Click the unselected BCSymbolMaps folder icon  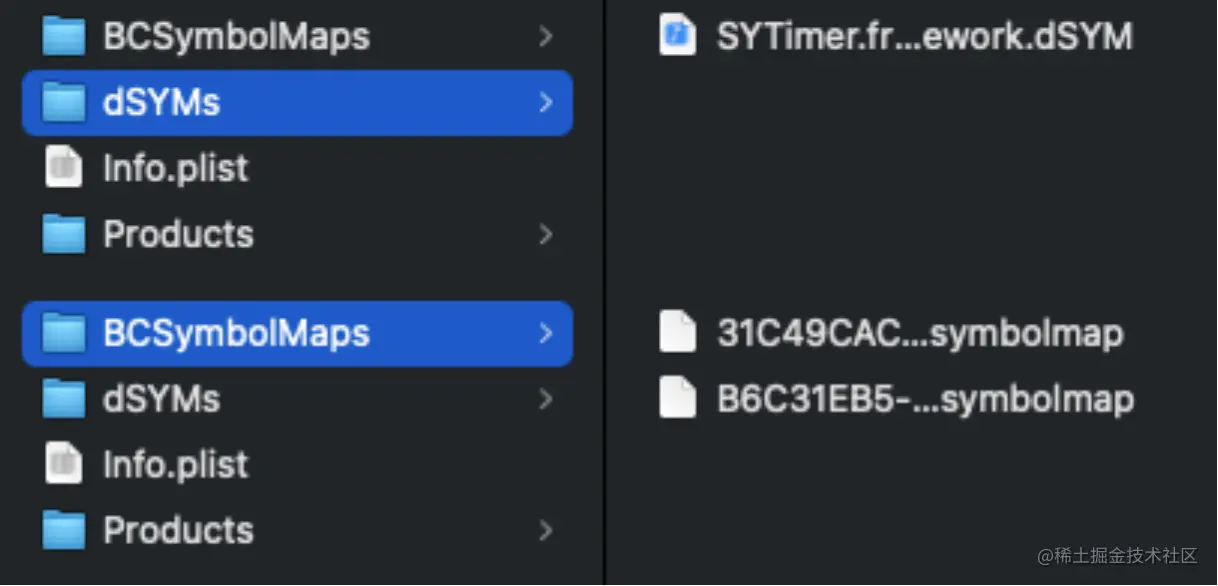tap(65, 37)
